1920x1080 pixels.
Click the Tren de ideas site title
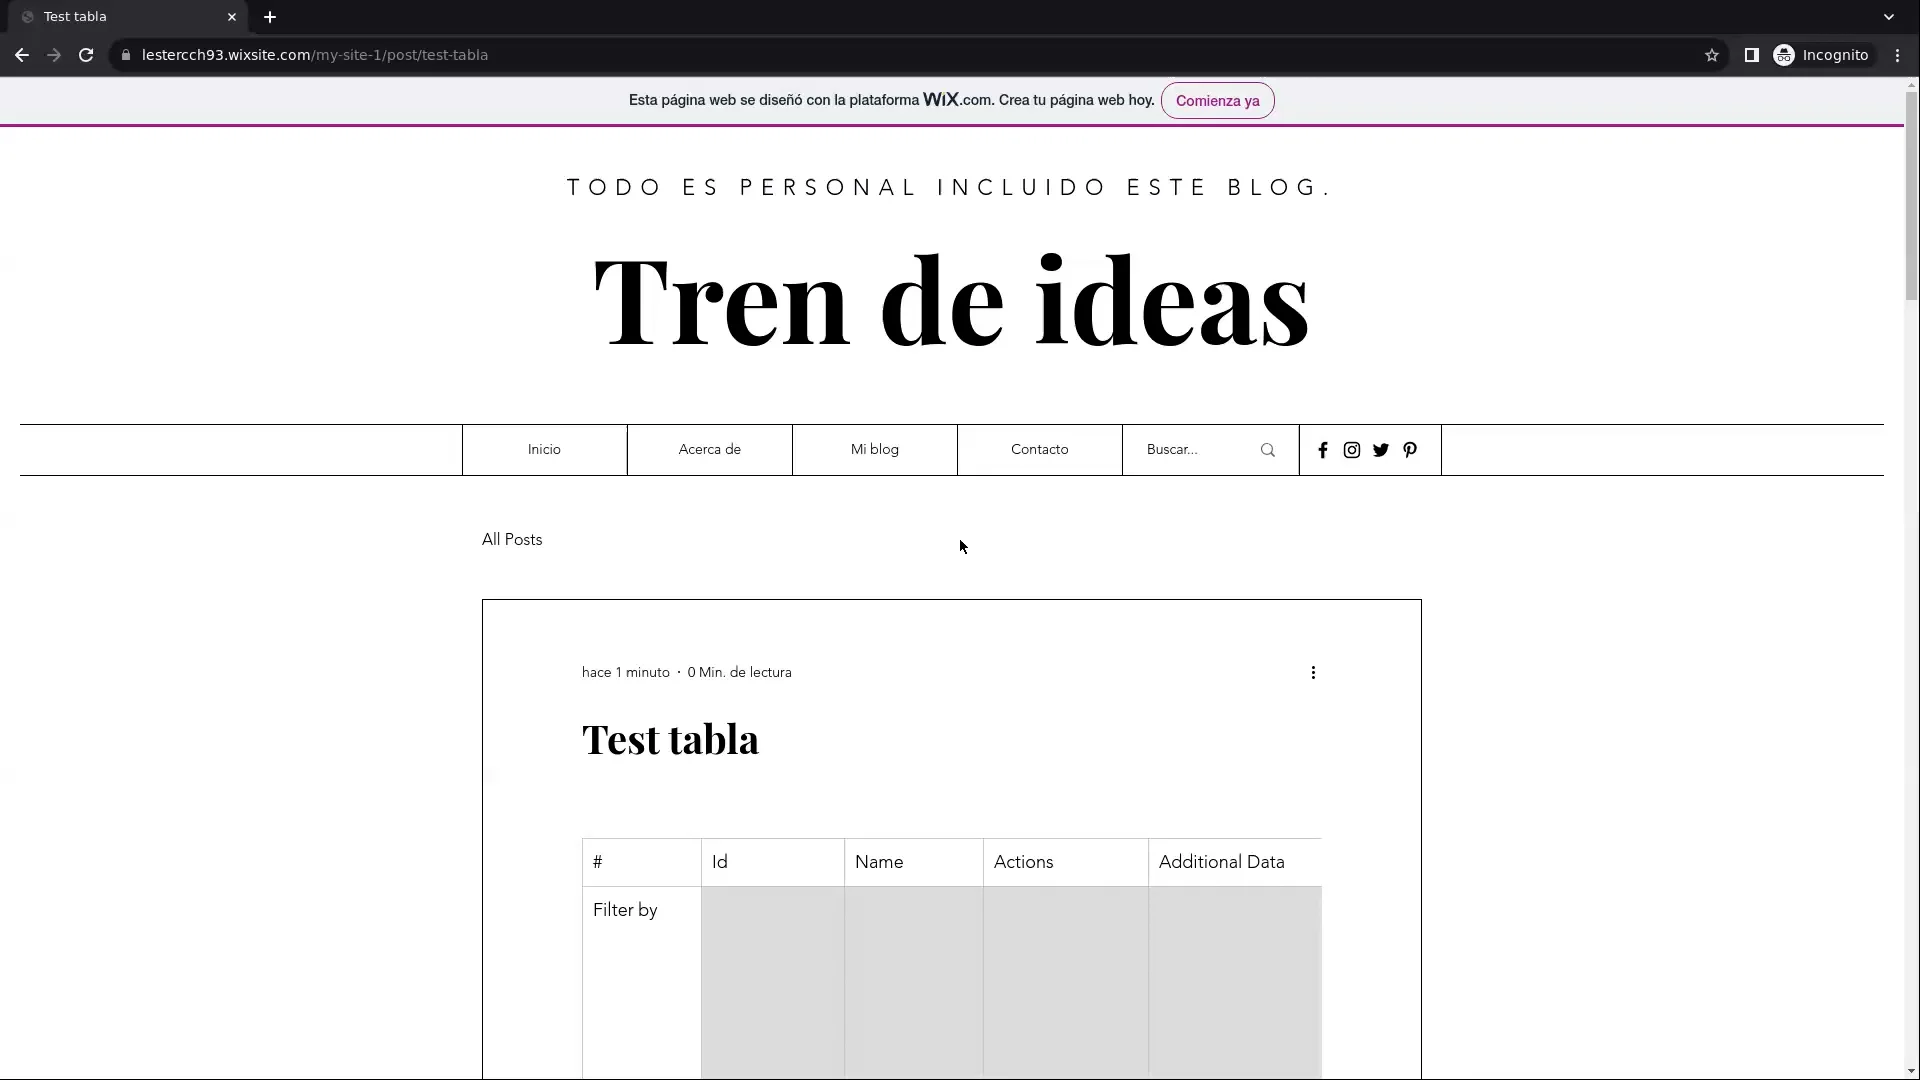coord(951,300)
